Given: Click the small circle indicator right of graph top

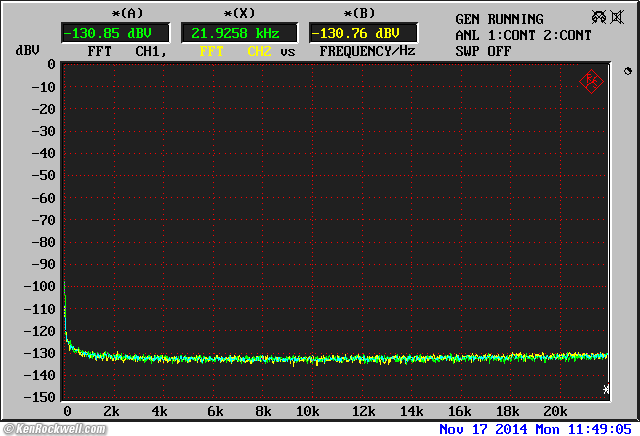Looking at the screenshot, I should (627, 72).
